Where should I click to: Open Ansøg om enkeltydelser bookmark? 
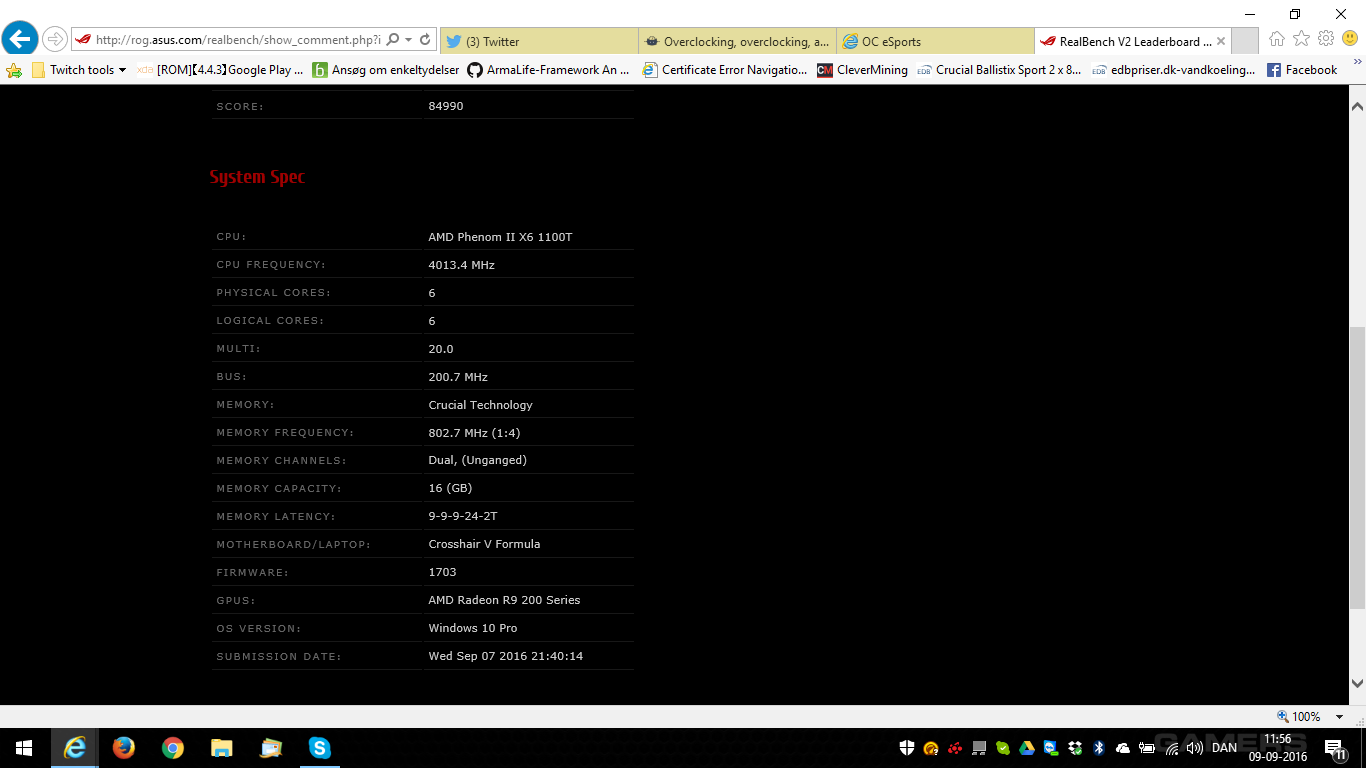(x=386, y=70)
